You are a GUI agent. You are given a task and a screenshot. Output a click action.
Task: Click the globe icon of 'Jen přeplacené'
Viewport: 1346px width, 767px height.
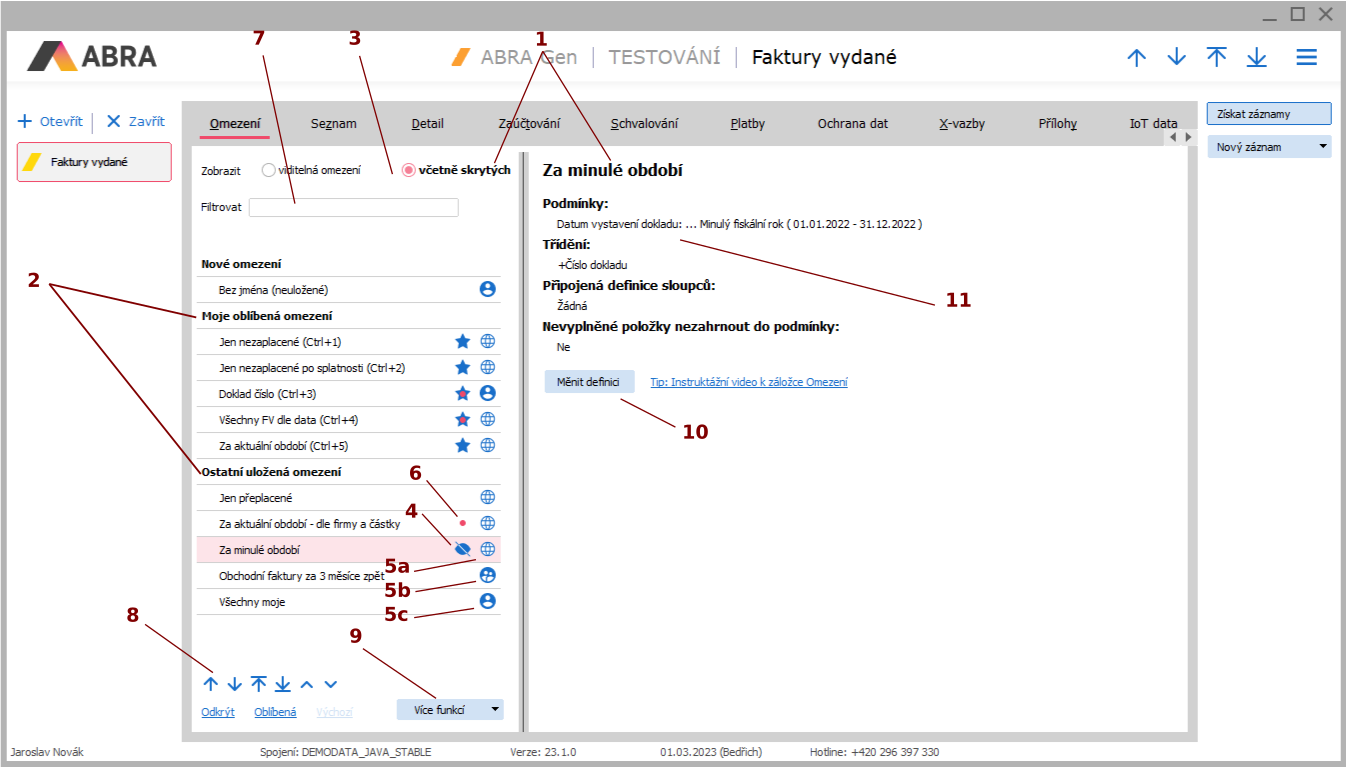(488, 497)
